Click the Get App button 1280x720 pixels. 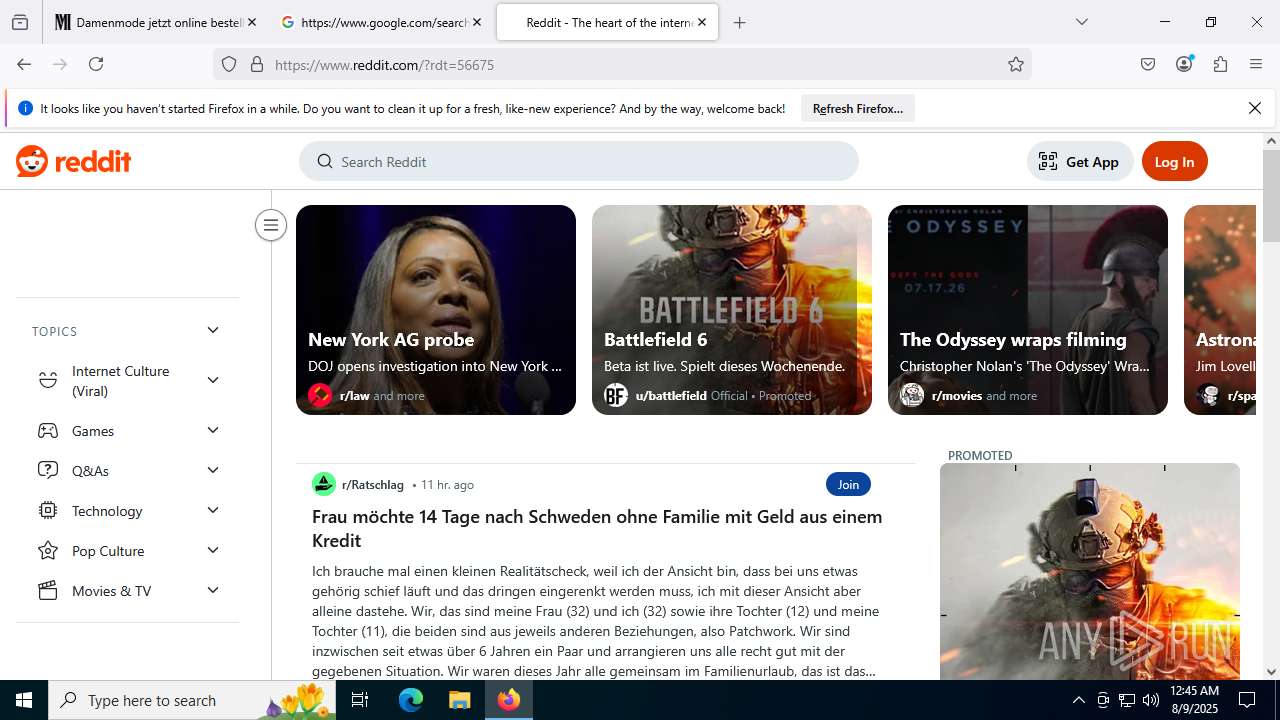click(1079, 161)
